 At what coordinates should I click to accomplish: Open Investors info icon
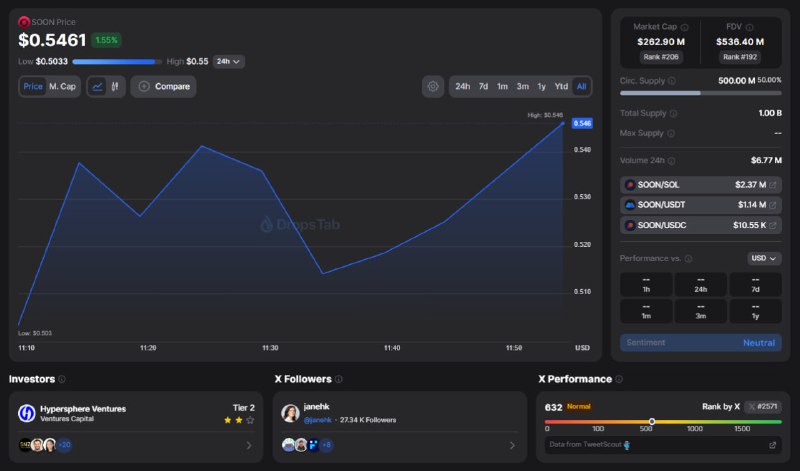tap(62, 379)
